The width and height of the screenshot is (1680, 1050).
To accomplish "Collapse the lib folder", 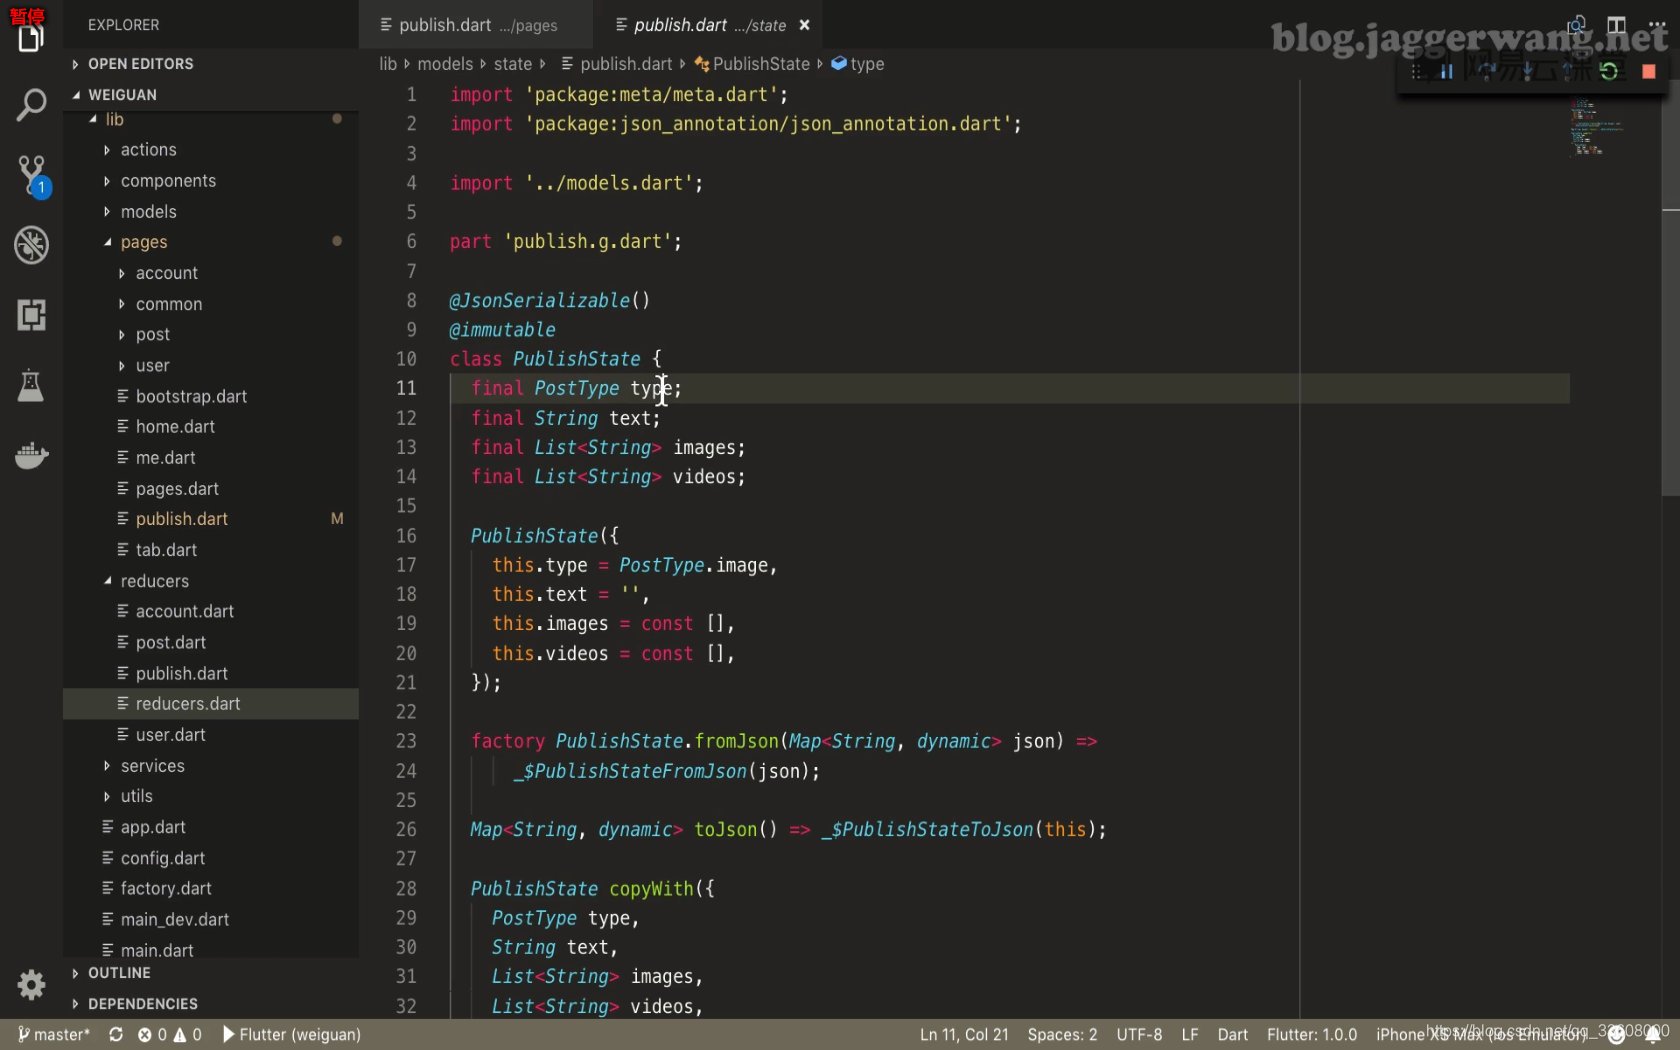I will [210, 119].
